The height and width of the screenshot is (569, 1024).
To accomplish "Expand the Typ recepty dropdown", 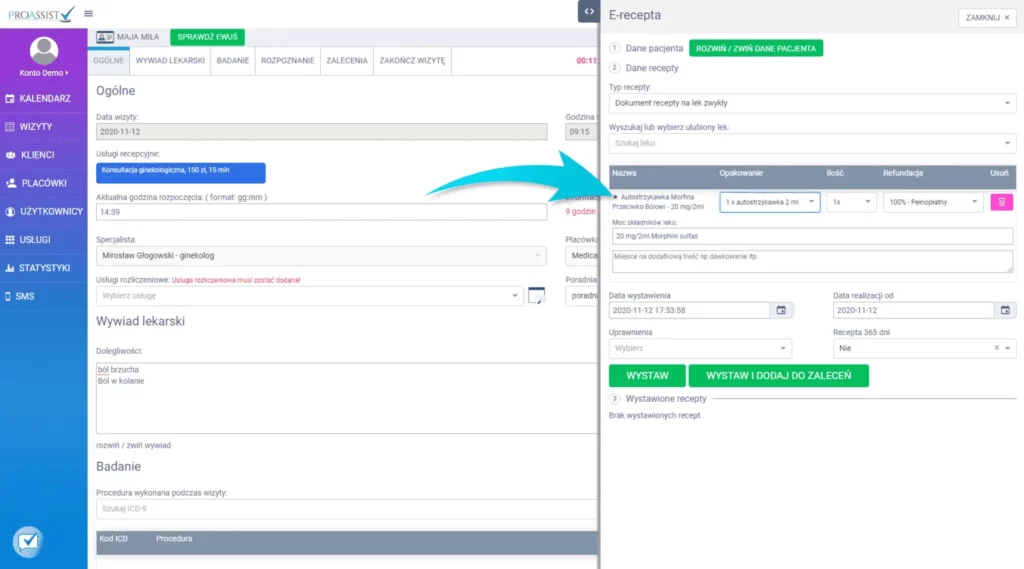I will pyautogui.click(x=812, y=103).
